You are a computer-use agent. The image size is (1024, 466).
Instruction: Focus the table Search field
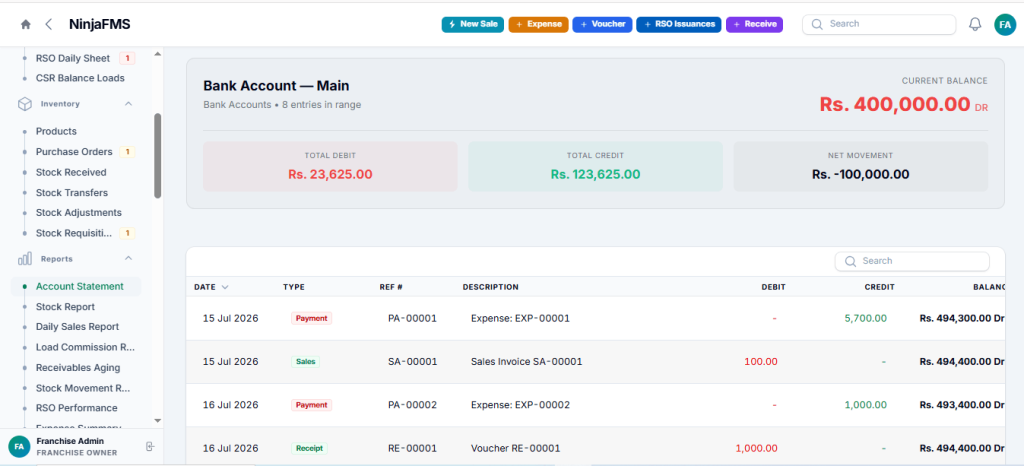coord(912,261)
